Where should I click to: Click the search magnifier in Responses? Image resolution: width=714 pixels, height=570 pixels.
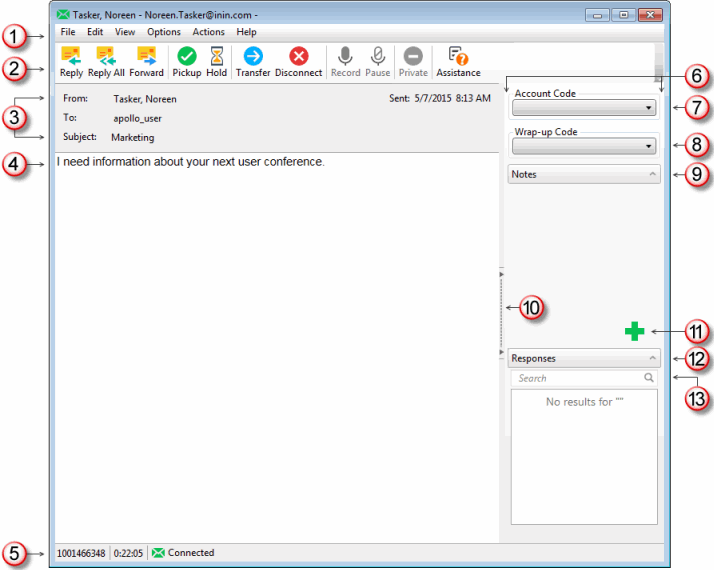point(649,379)
